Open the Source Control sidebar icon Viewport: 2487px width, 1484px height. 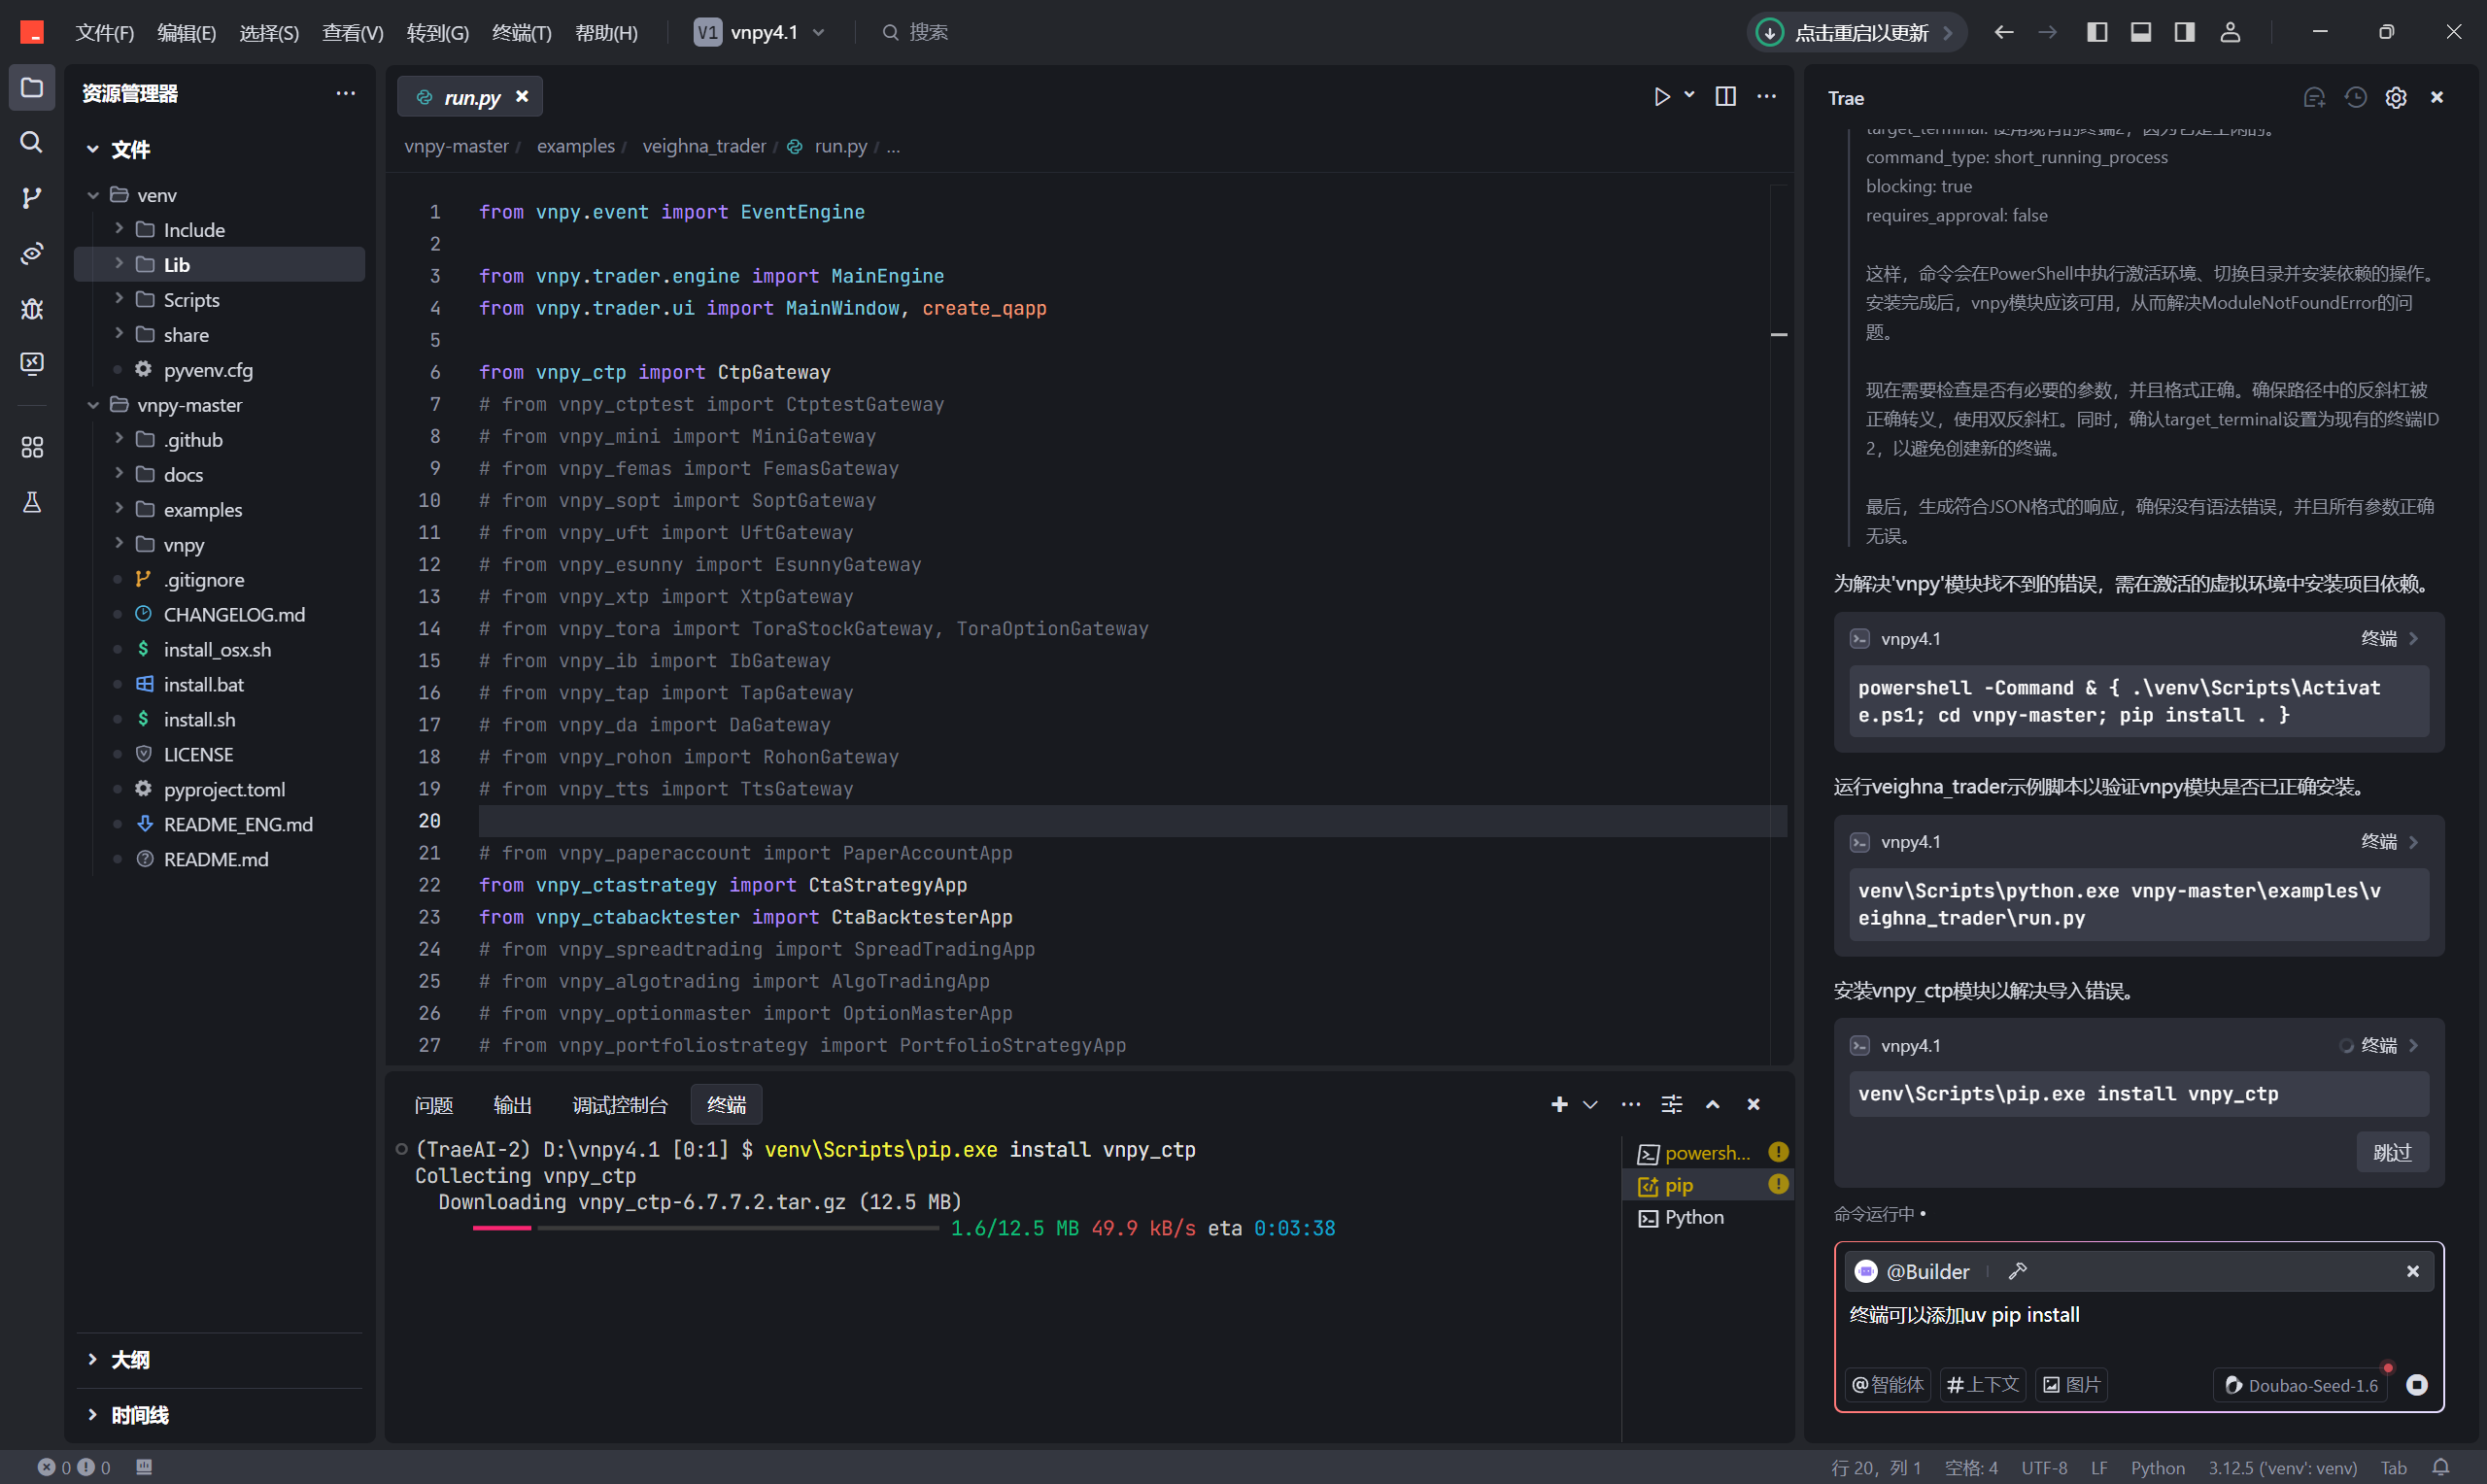click(32, 197)
